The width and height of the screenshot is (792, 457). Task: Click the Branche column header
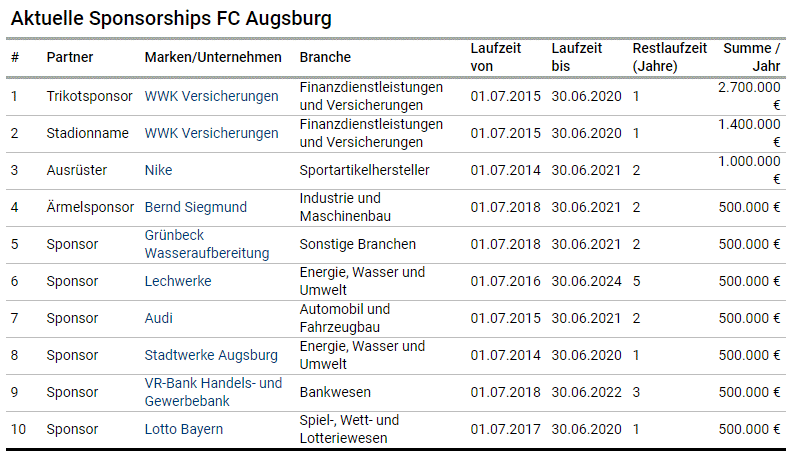tap(325, 57)
